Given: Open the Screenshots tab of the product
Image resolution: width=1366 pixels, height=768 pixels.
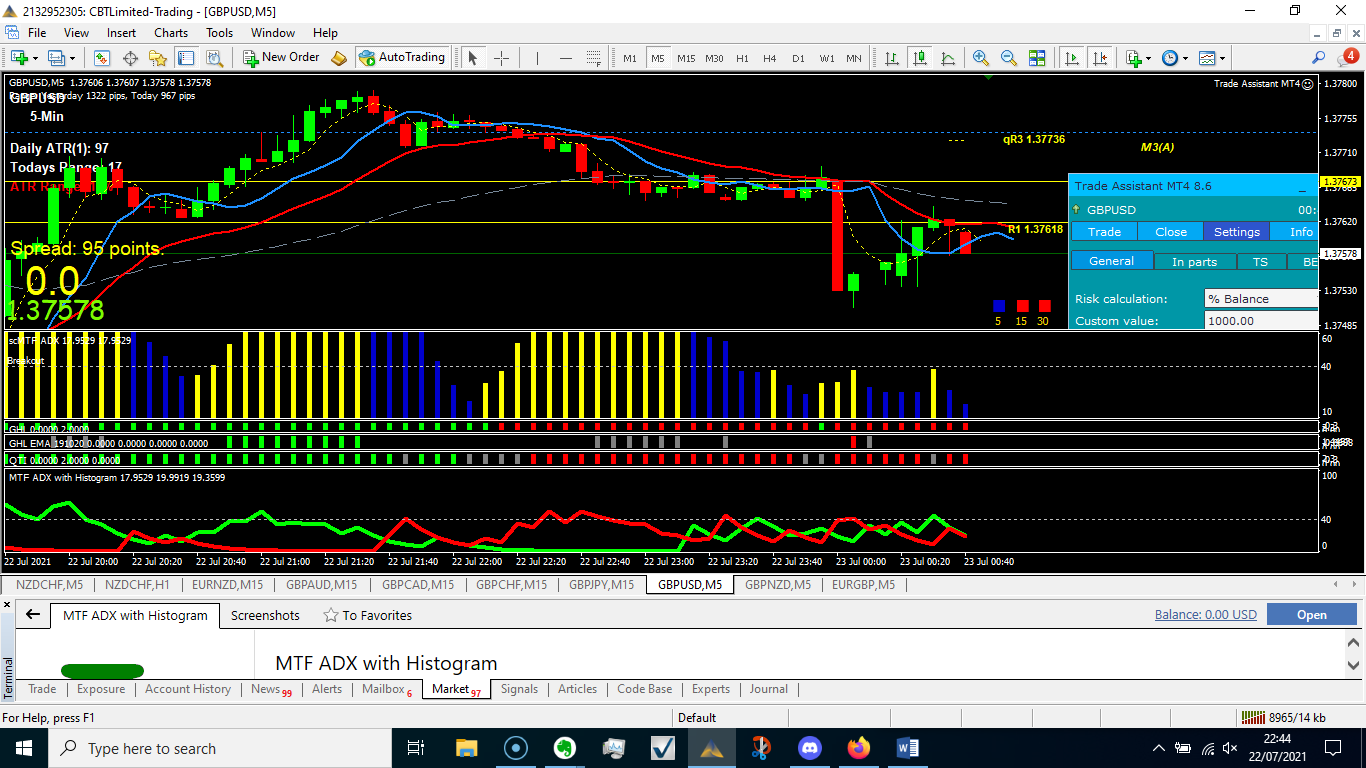Looking at the screenshot, I should [265, 615].
